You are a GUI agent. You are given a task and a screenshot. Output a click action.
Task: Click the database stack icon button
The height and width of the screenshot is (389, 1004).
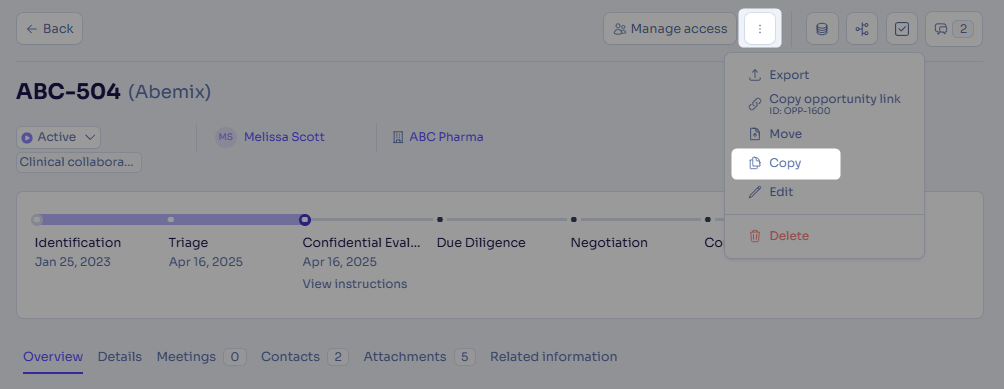(x=822, y=29)
